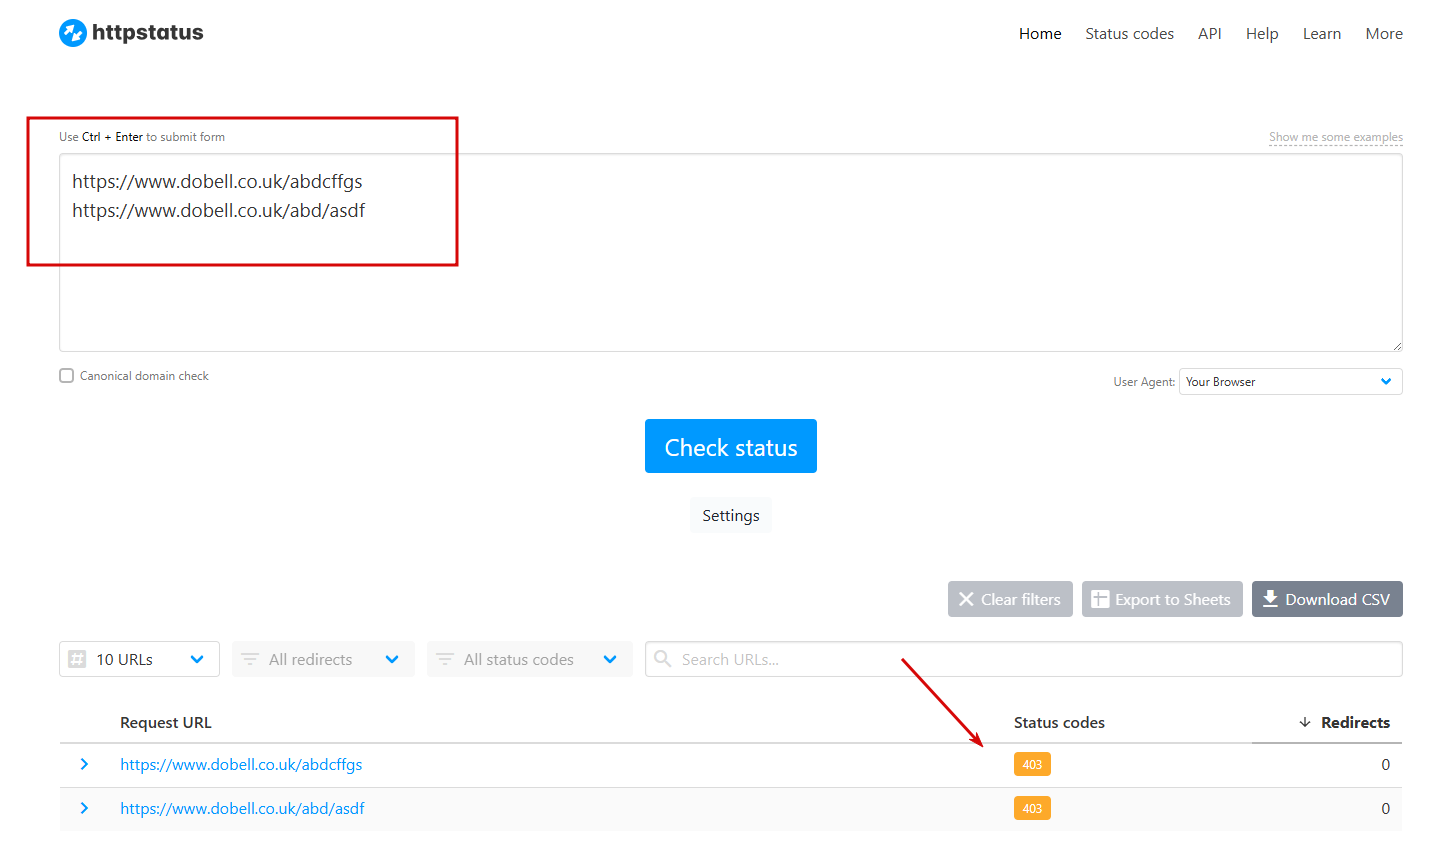
Task: Click the redirect count 0 for abdcffgs
Action: coord(1385,765)
